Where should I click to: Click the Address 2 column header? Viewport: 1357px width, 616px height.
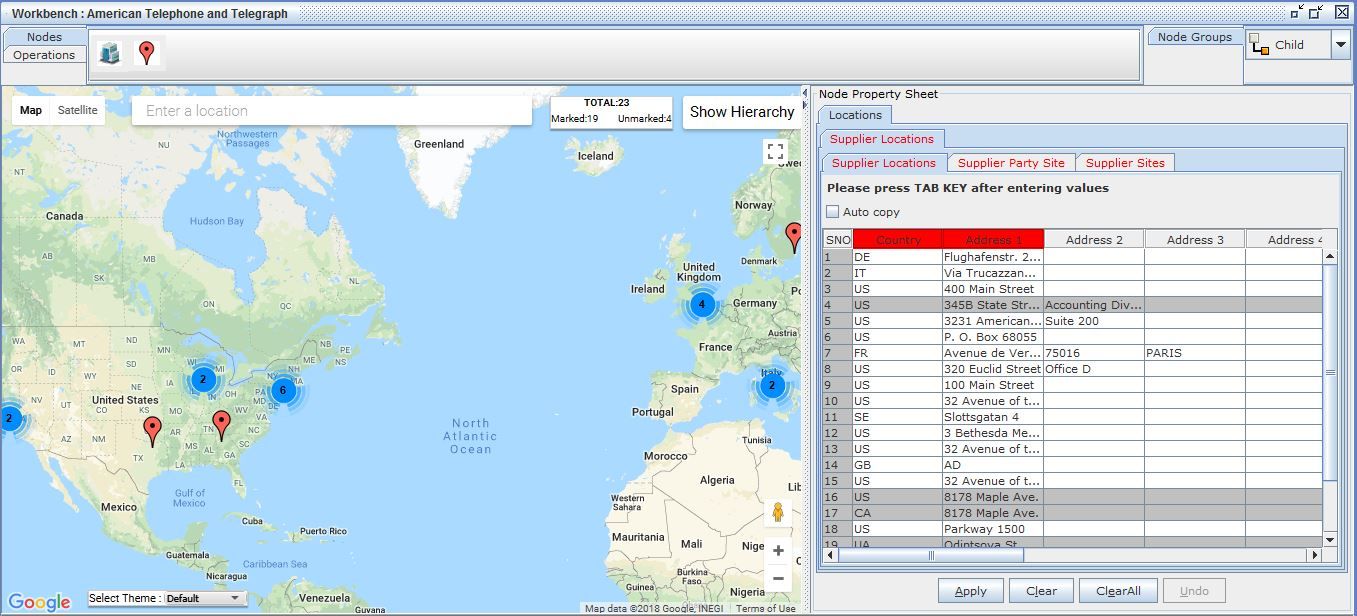click(x=1094, y=240)
